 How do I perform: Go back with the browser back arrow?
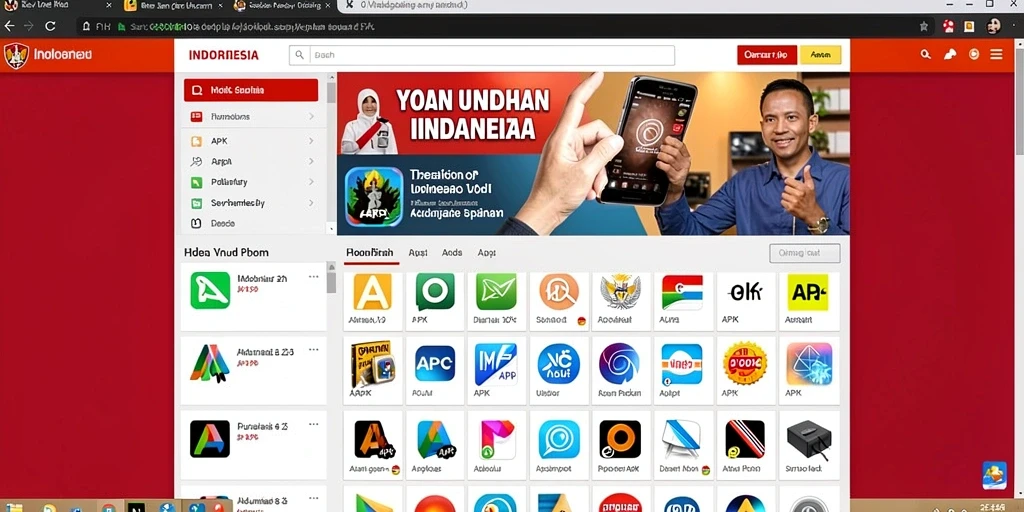point(8,27)
